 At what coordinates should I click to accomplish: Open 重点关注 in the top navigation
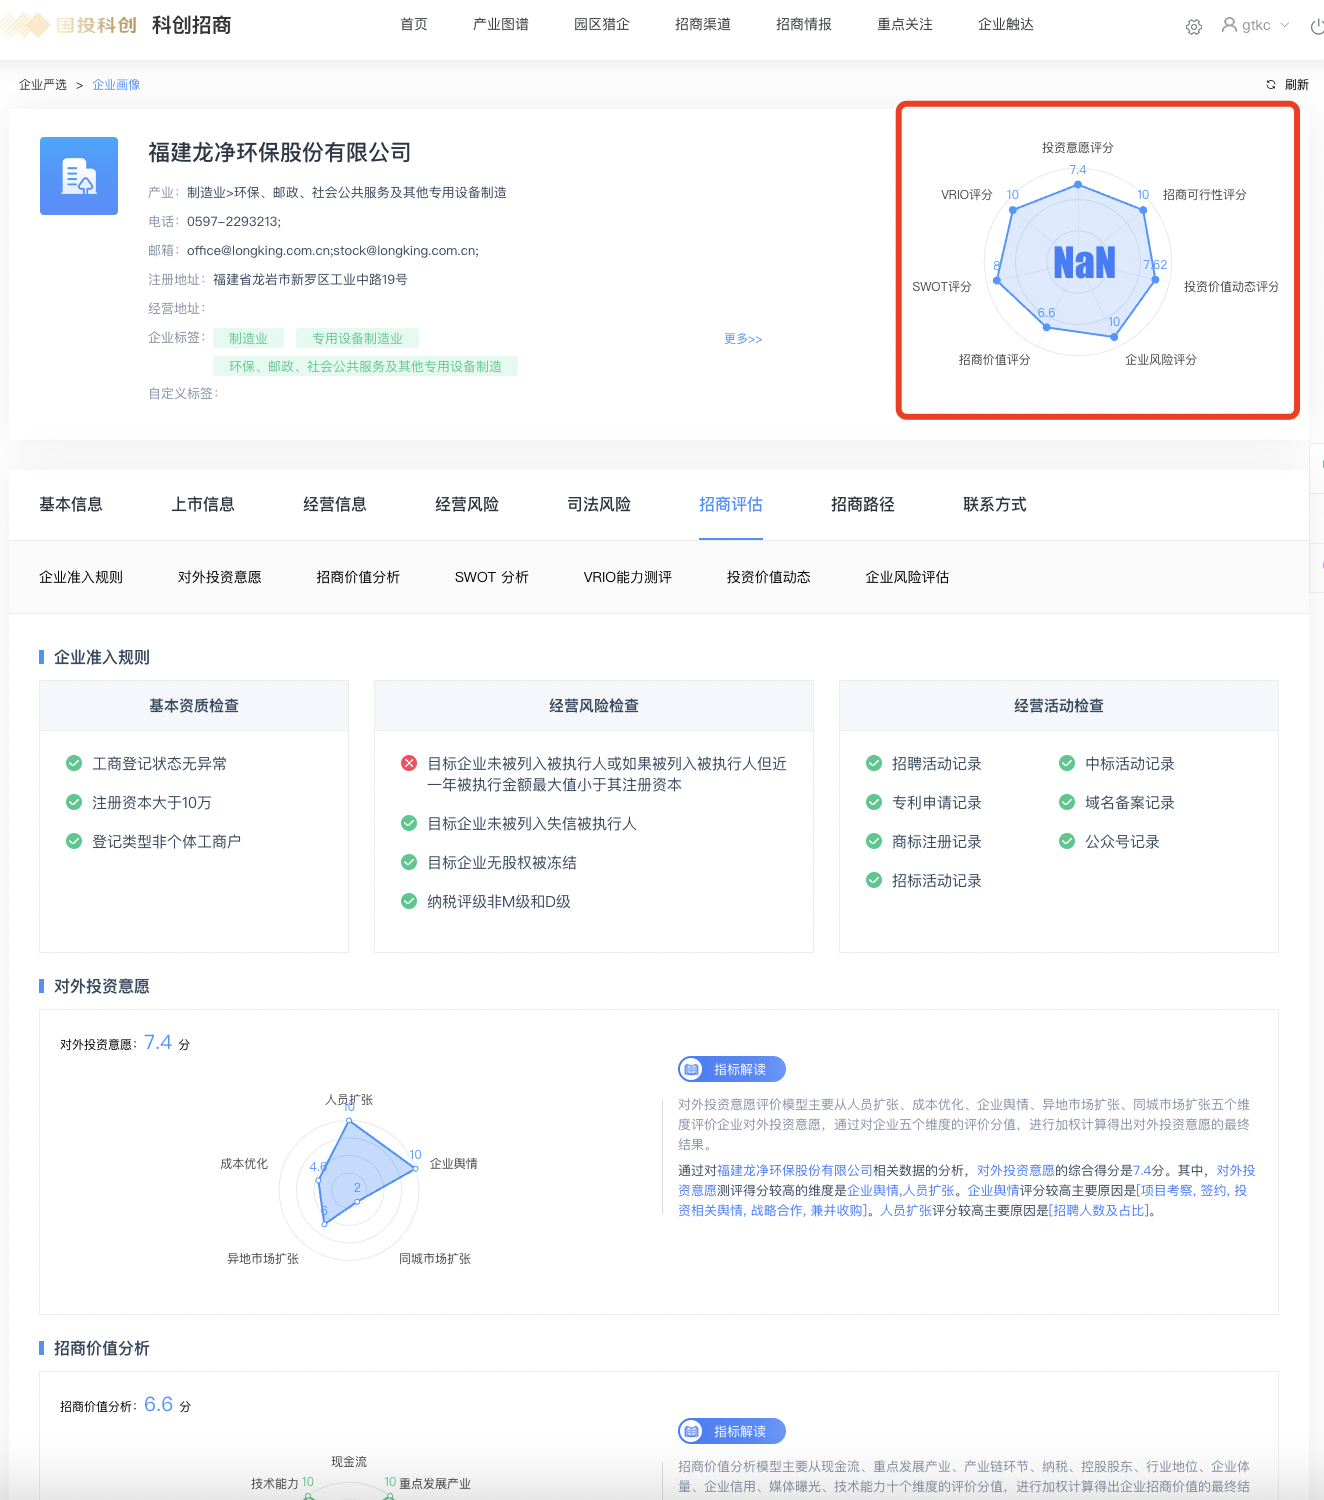pos(905,25)
